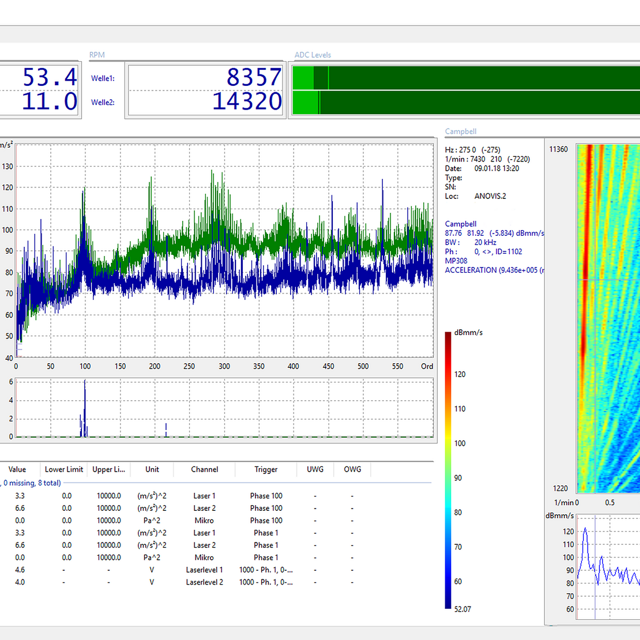Image resolution: width=640 pixels, height=640 pixels.
Task: Click the ADC Levels group label
Action: [313, 55]
